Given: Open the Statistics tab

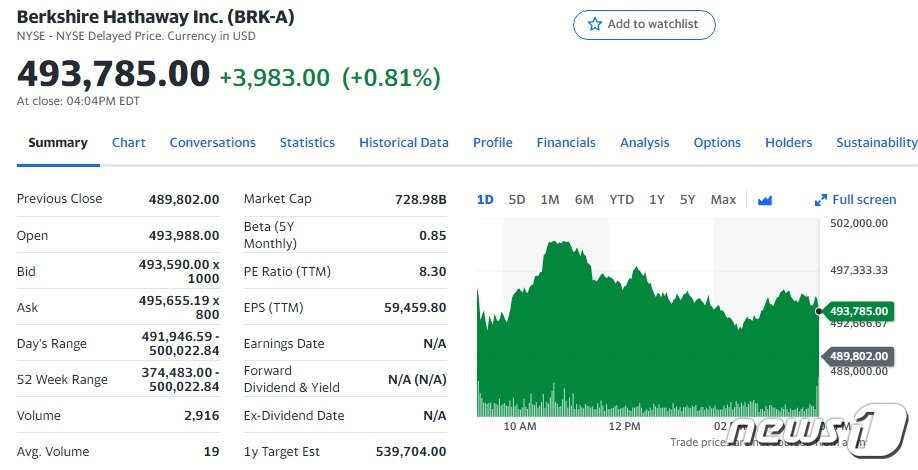Looking at the screenshot, I should click(307, 143).
